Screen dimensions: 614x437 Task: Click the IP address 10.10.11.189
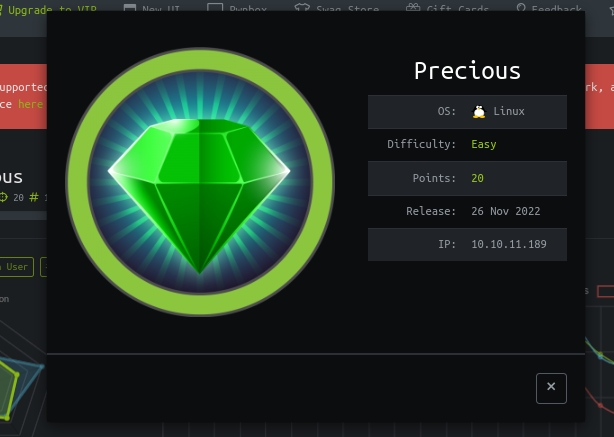508,244
